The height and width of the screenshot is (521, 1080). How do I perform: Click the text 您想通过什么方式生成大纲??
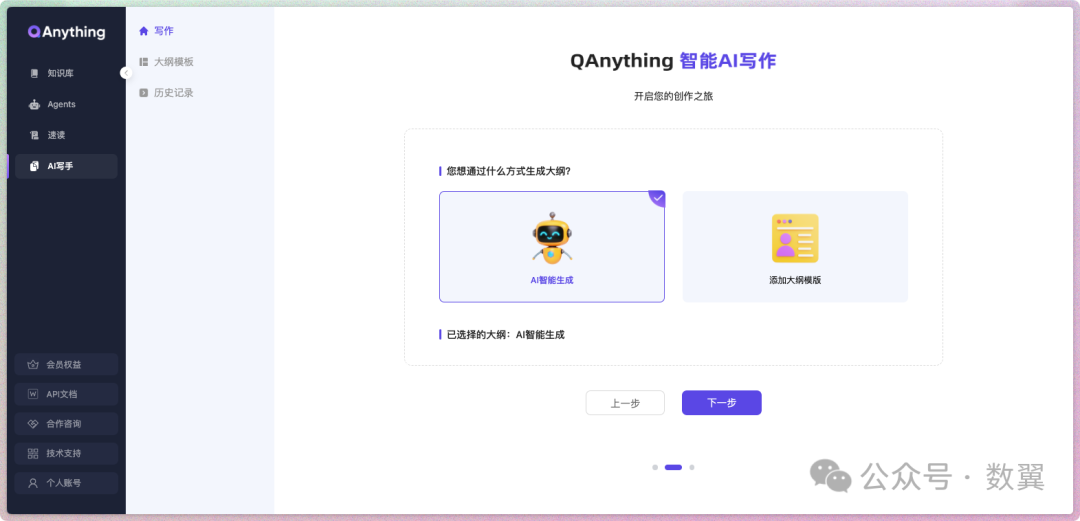tap(508, 171)
